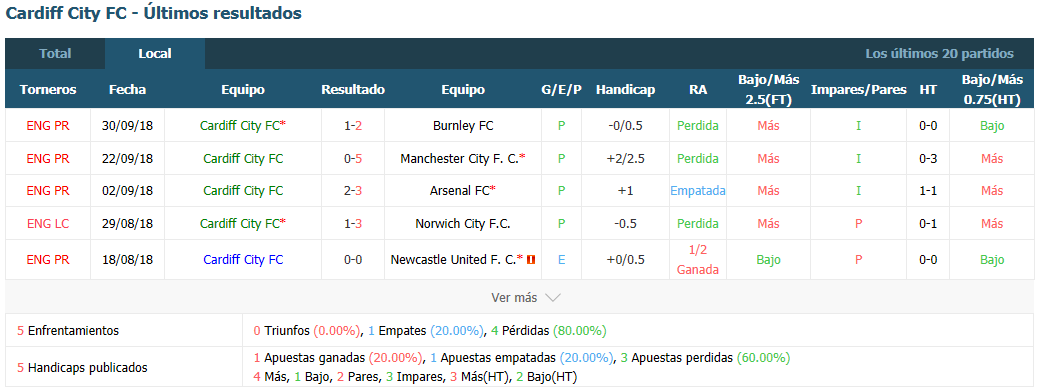Click the Handicap column header
This screenshot has height=388, width=1039.
point(626,89)
